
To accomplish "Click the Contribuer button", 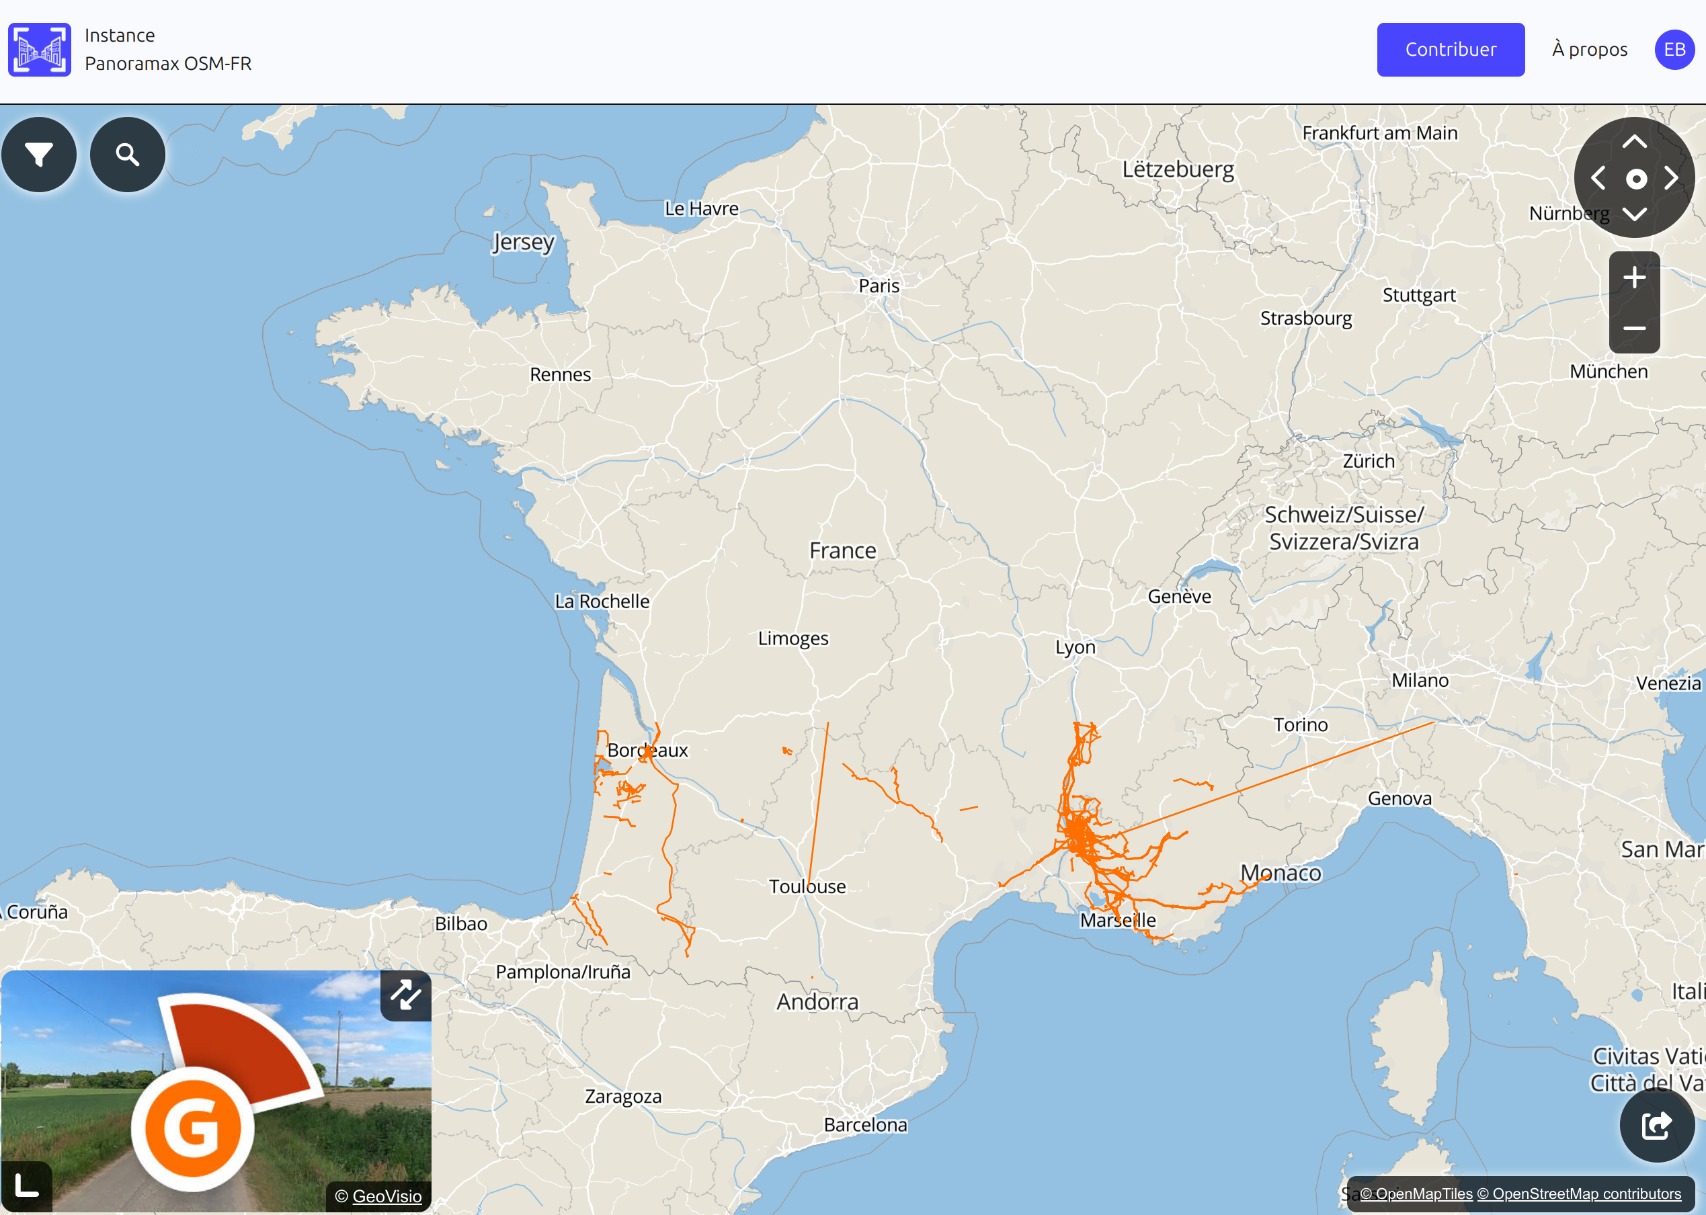I will [1450, 50].
